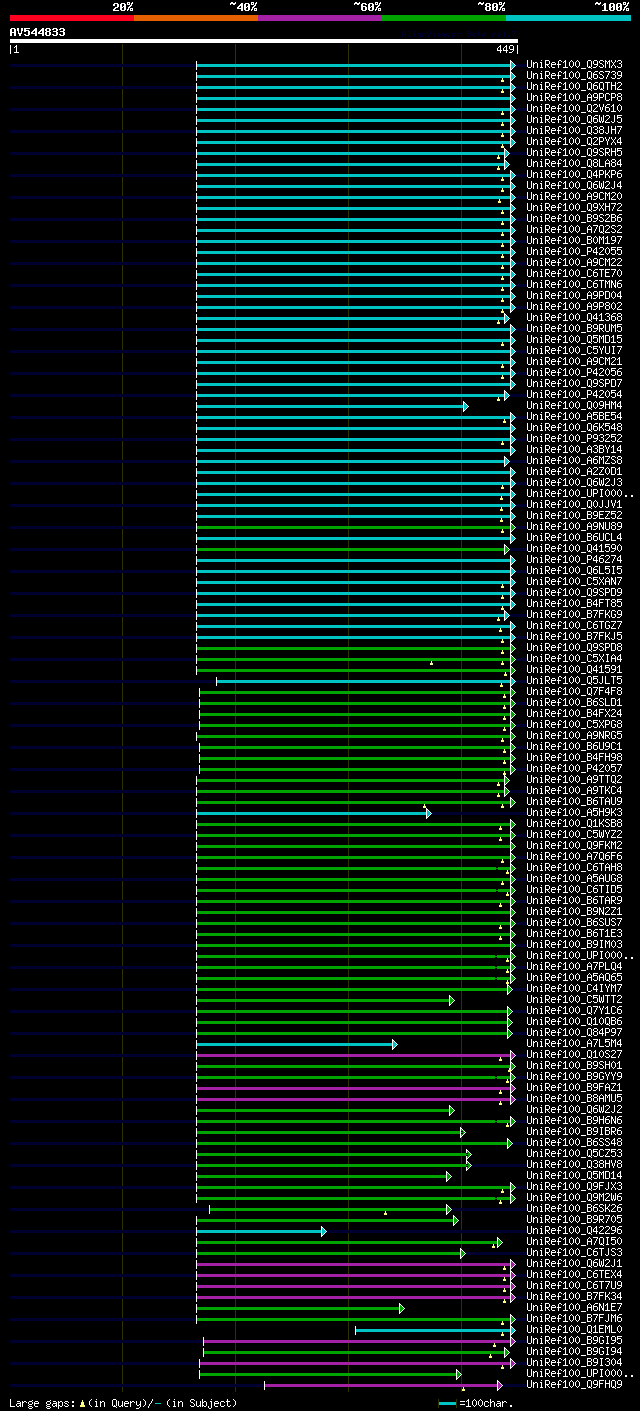The height and width of the screenshot is (1411, 640).
Task: Open hit UniRef100_Q2V610
Action: click(573, 108)
